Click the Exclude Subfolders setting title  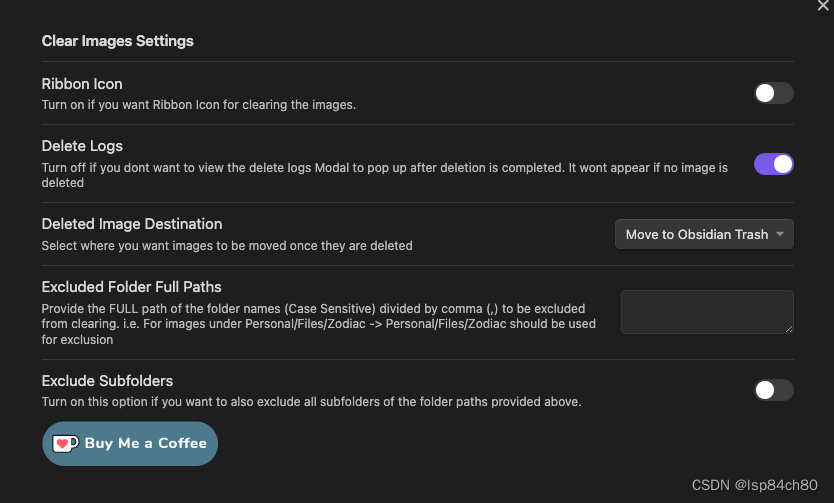tap(107, 381)
